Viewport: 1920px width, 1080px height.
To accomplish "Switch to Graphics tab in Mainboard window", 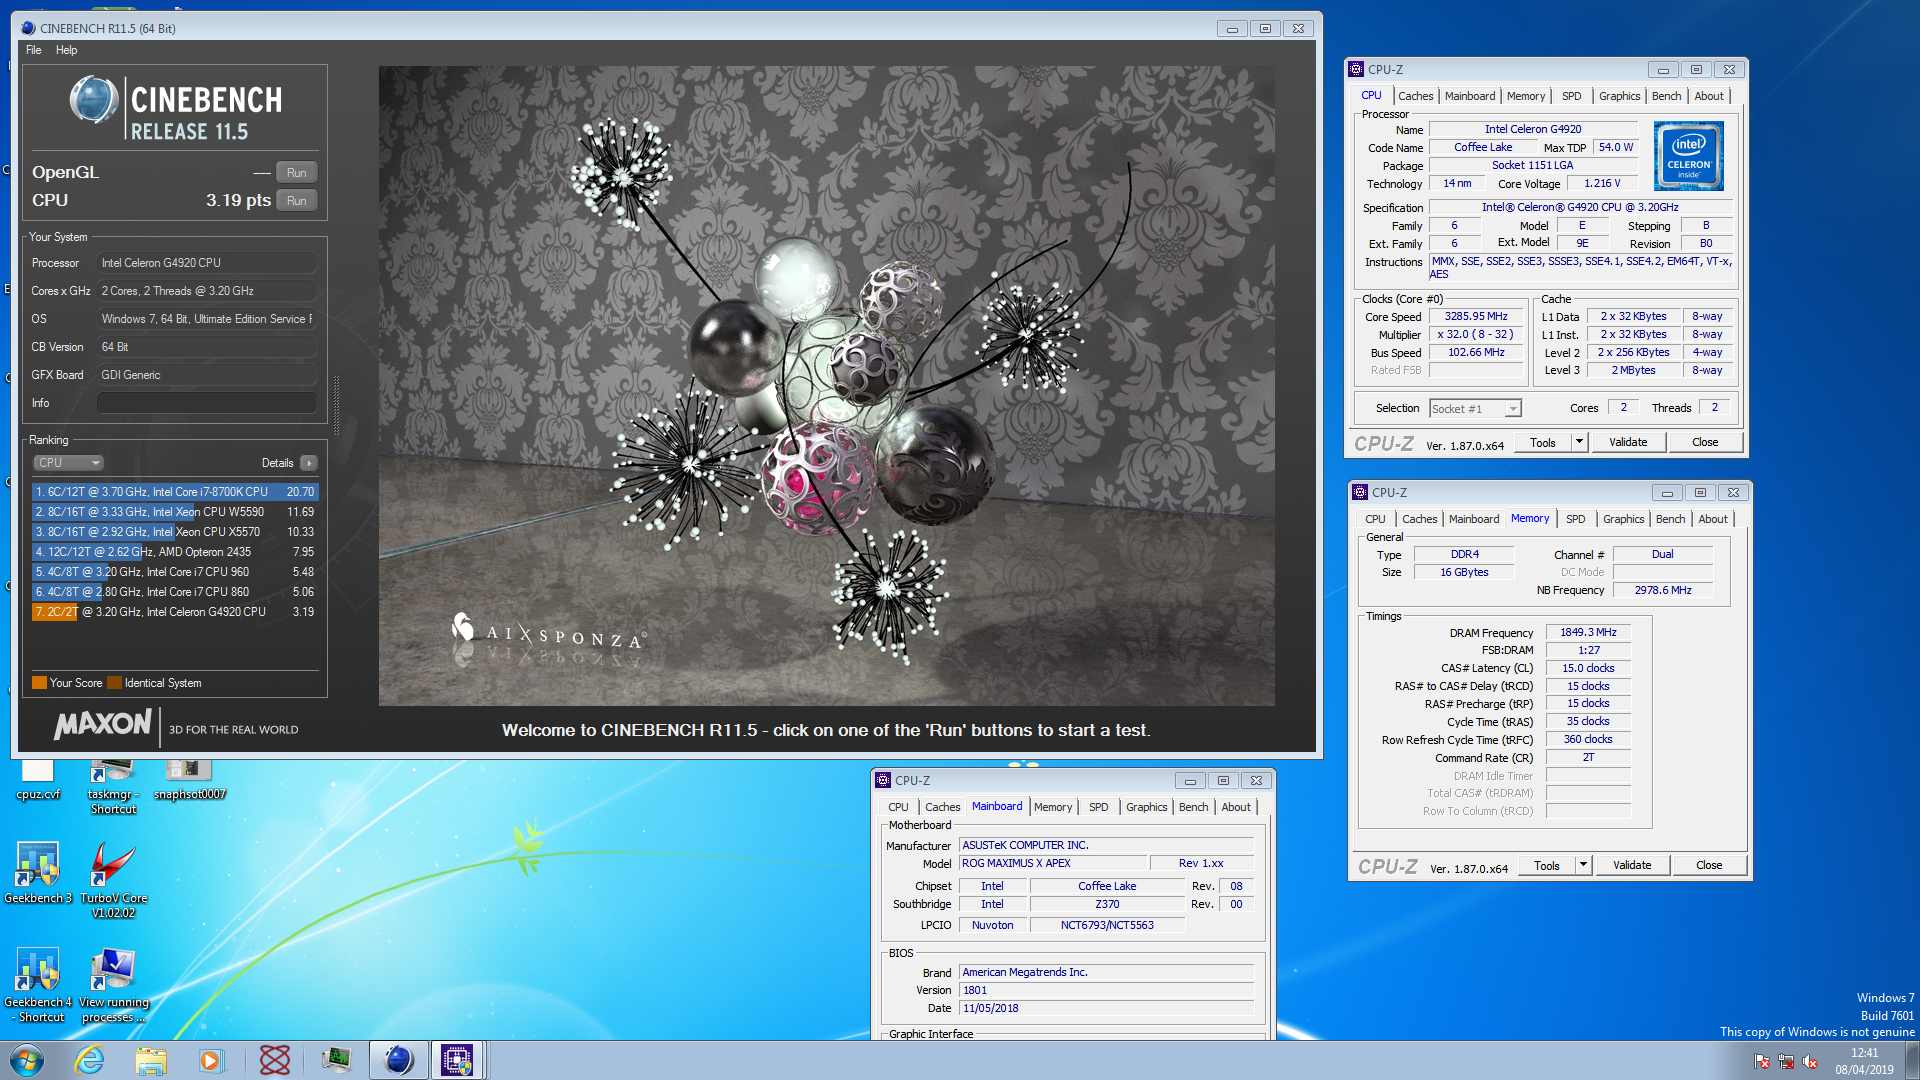I will pos(1146,807).
